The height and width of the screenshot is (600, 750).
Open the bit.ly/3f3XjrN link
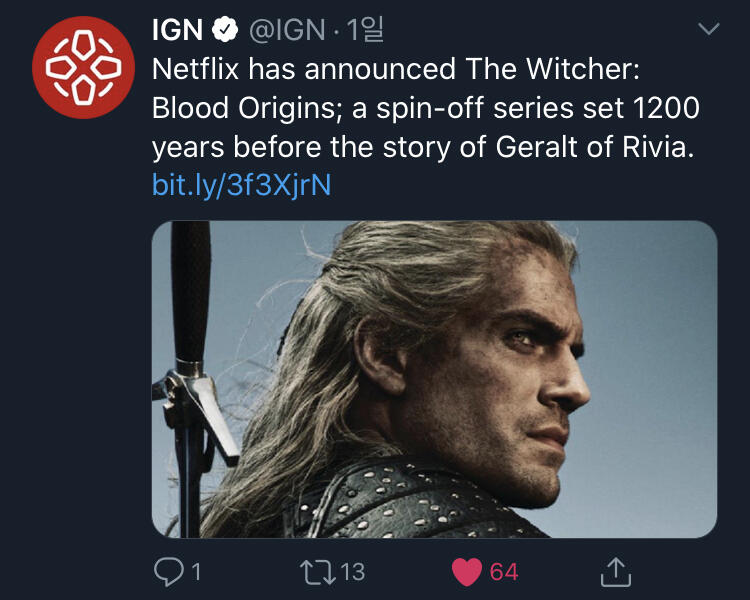(x=241, y=185)
